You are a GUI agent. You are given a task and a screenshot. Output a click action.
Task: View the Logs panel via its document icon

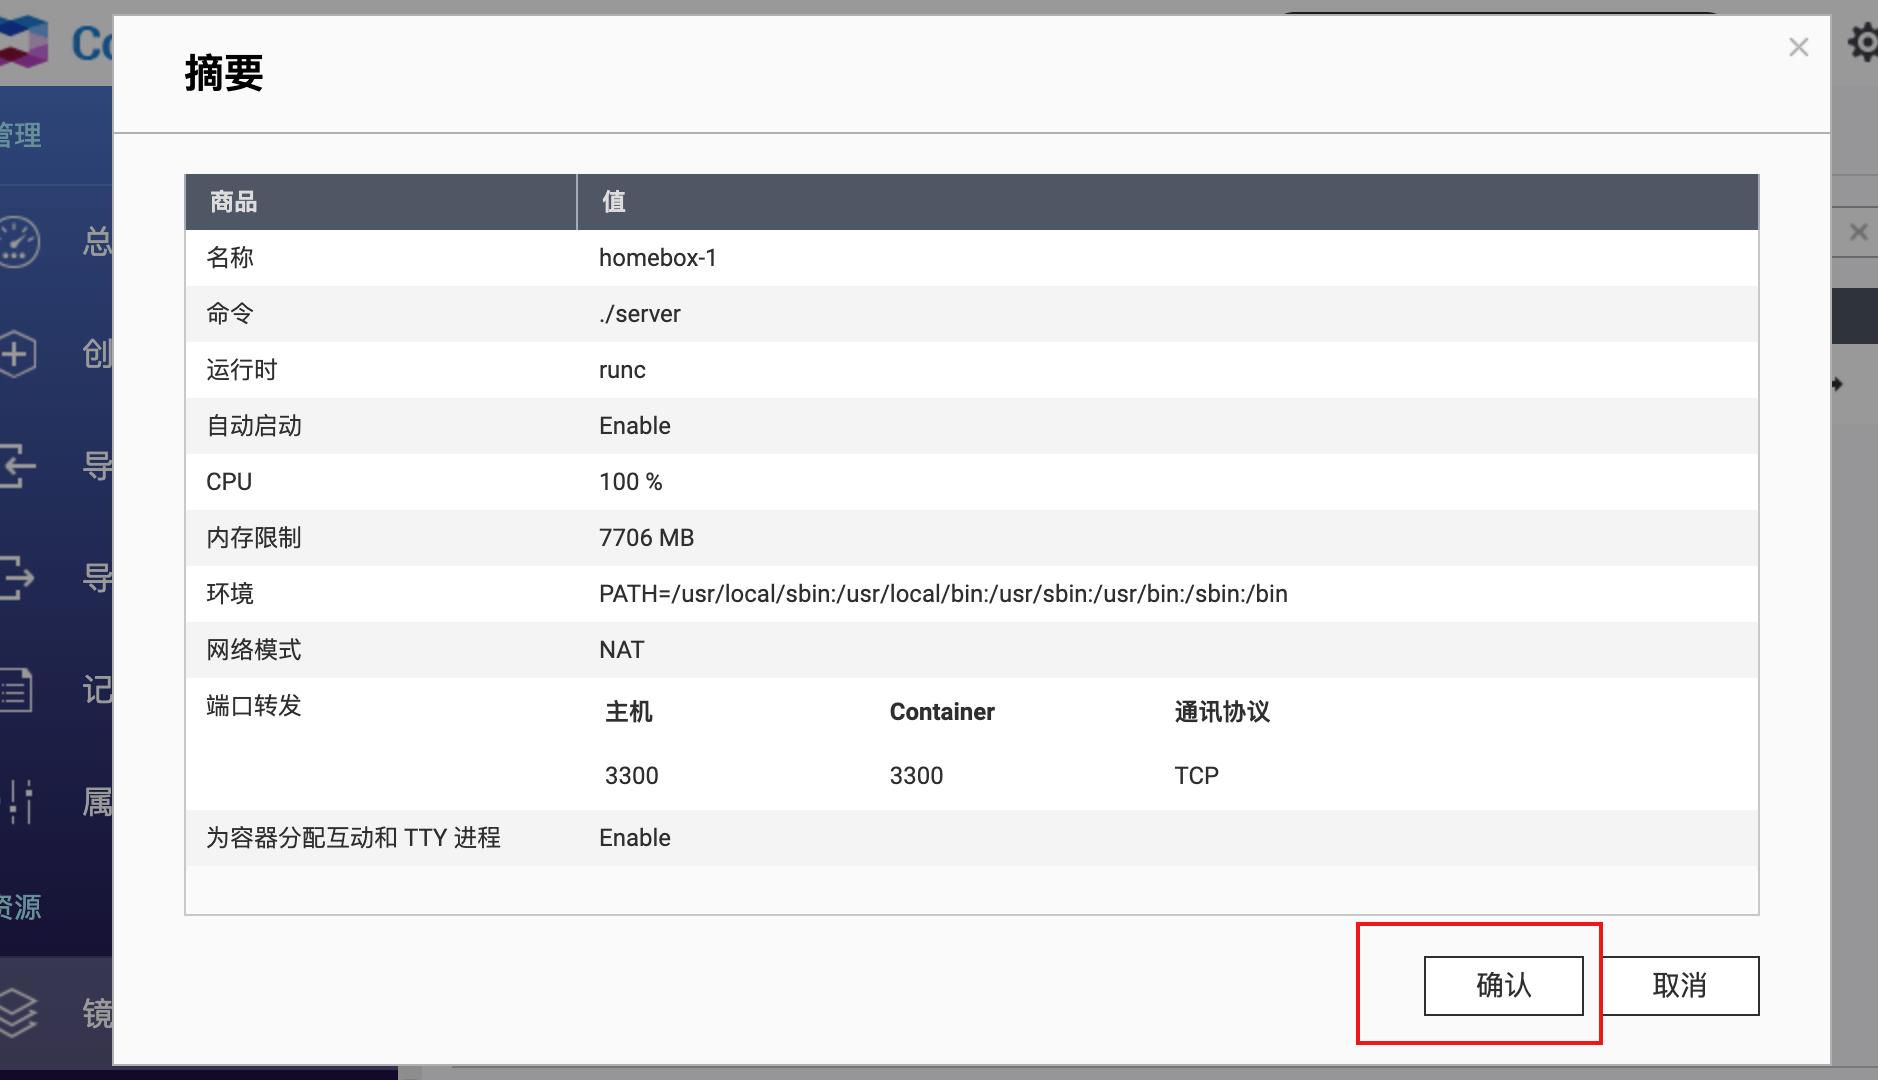point(22,687)
